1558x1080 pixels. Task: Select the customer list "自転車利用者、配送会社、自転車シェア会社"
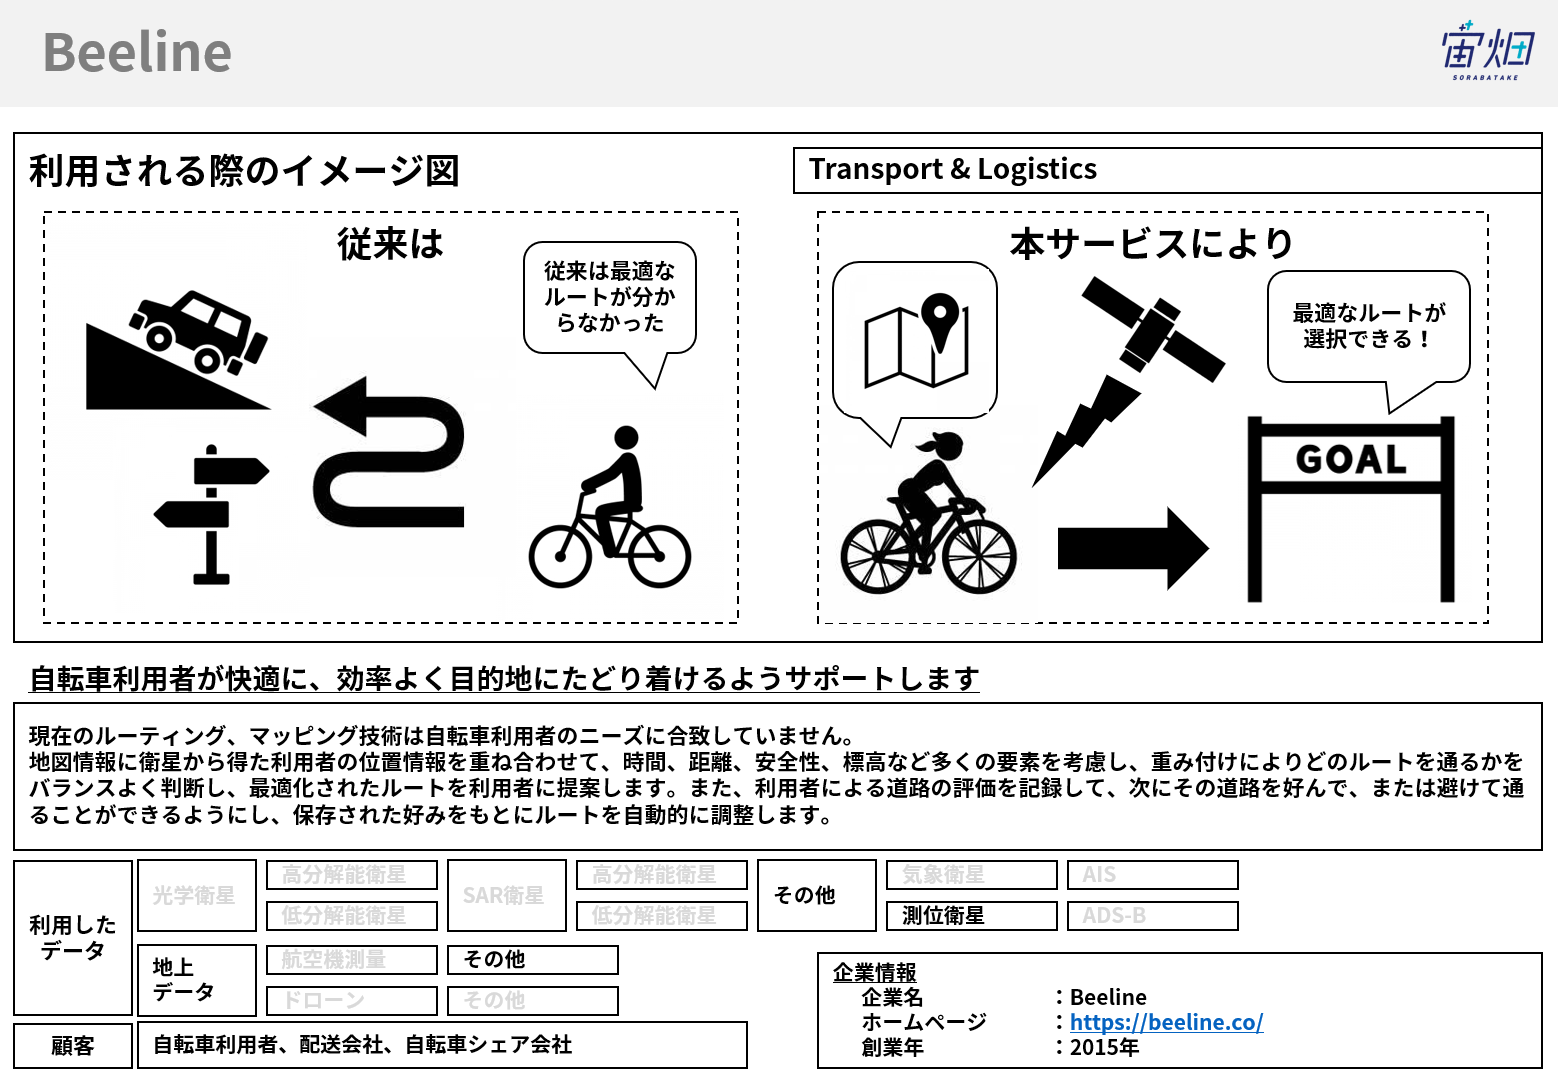[442, 1045]
